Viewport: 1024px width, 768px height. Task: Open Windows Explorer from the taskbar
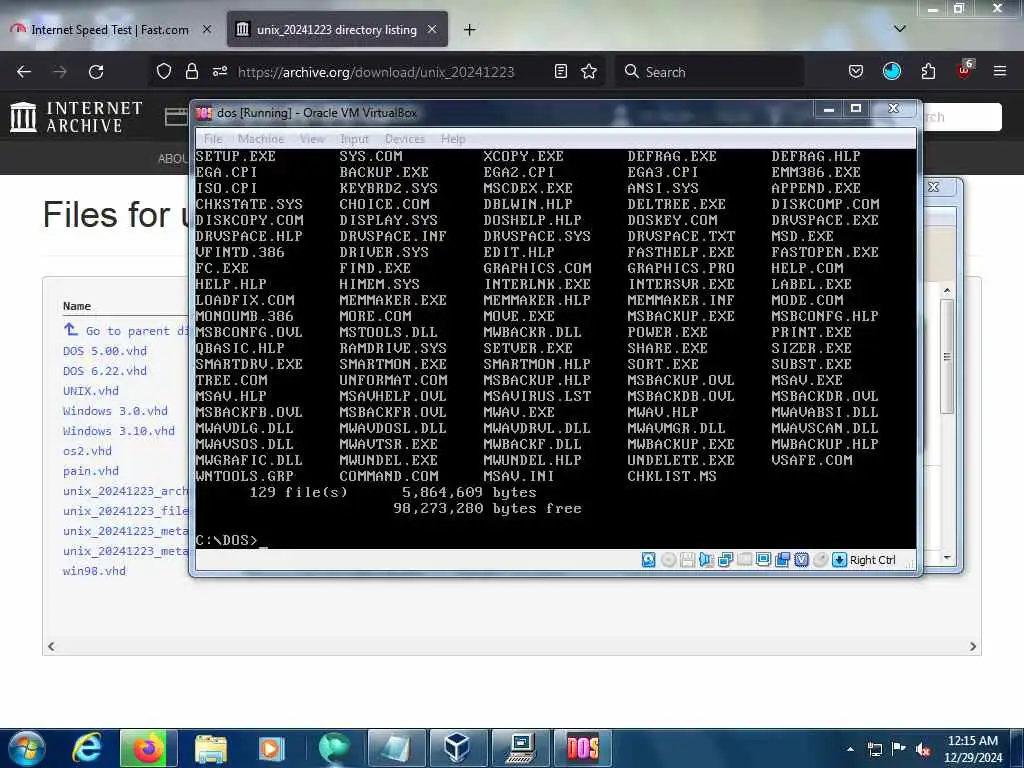click(210, 748)
